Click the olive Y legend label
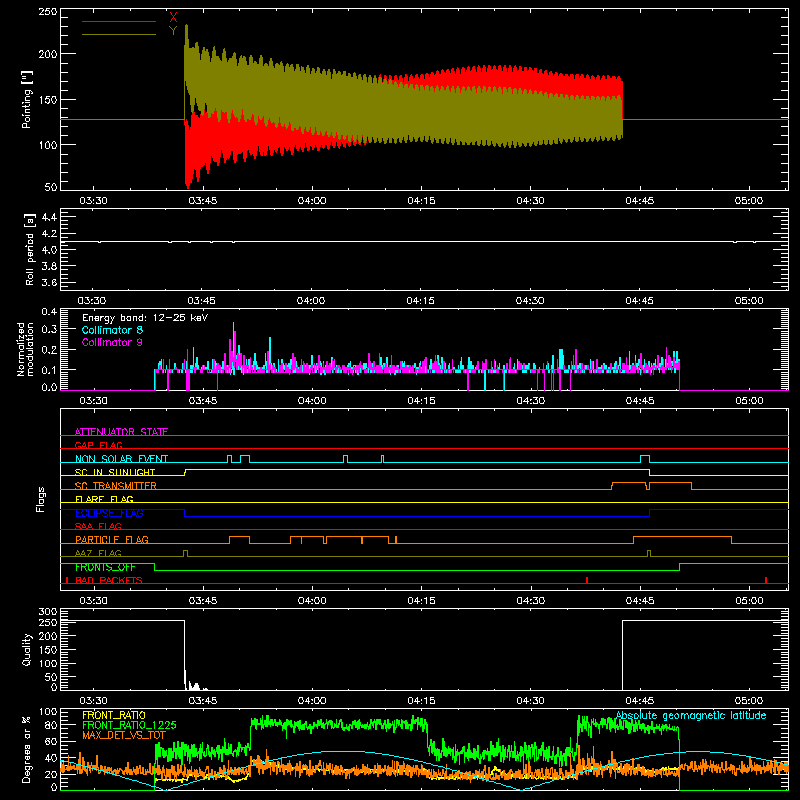800x800 pixels. [x=173, y=31]
